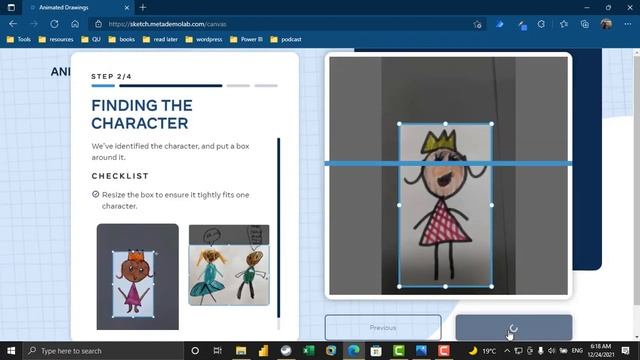
Task: Select the bottom-left crop box handle
Action: click(399, 287)
